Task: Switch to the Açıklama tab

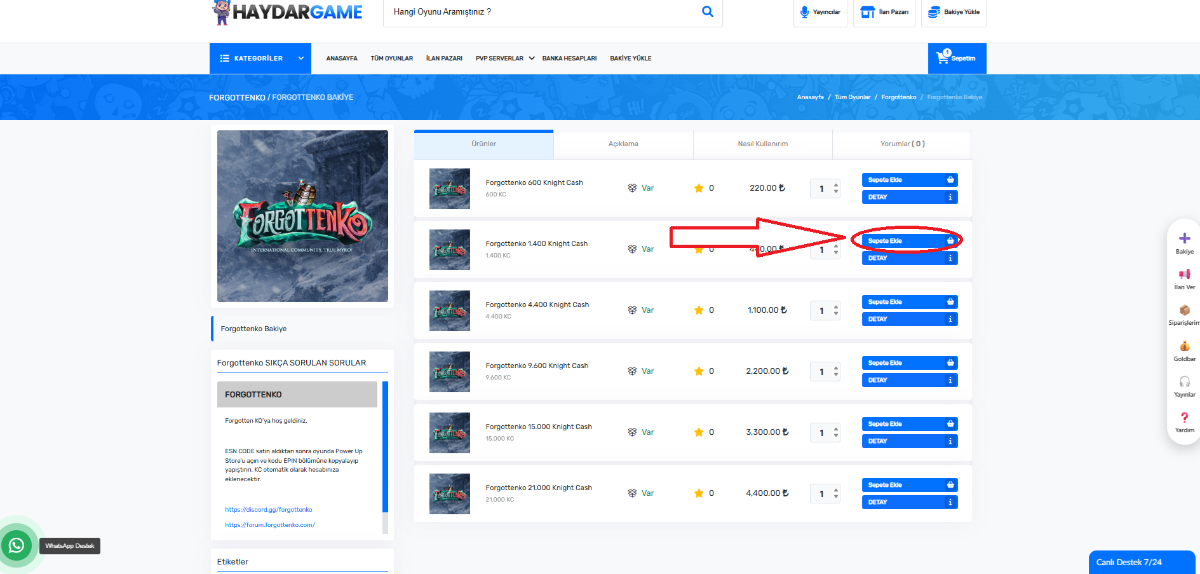Action: tap(623, 144)
